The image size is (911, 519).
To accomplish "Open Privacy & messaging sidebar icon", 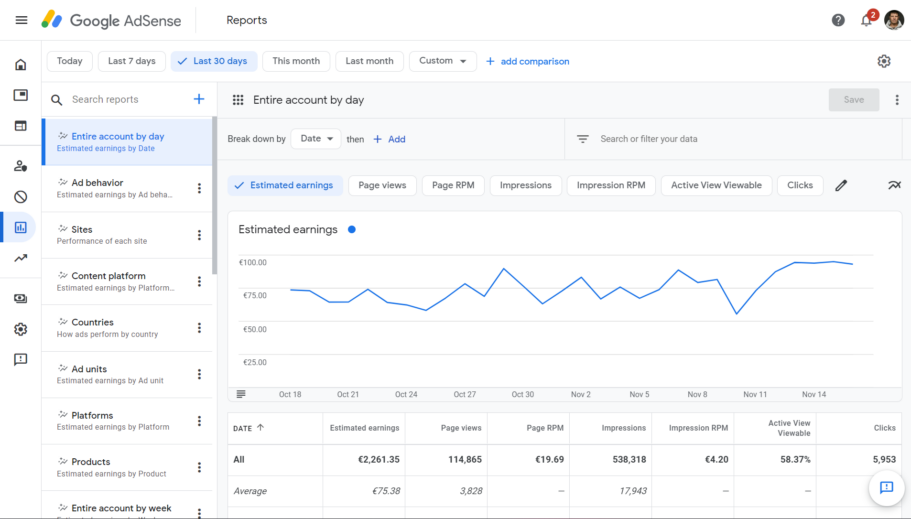I will (21, 166).
